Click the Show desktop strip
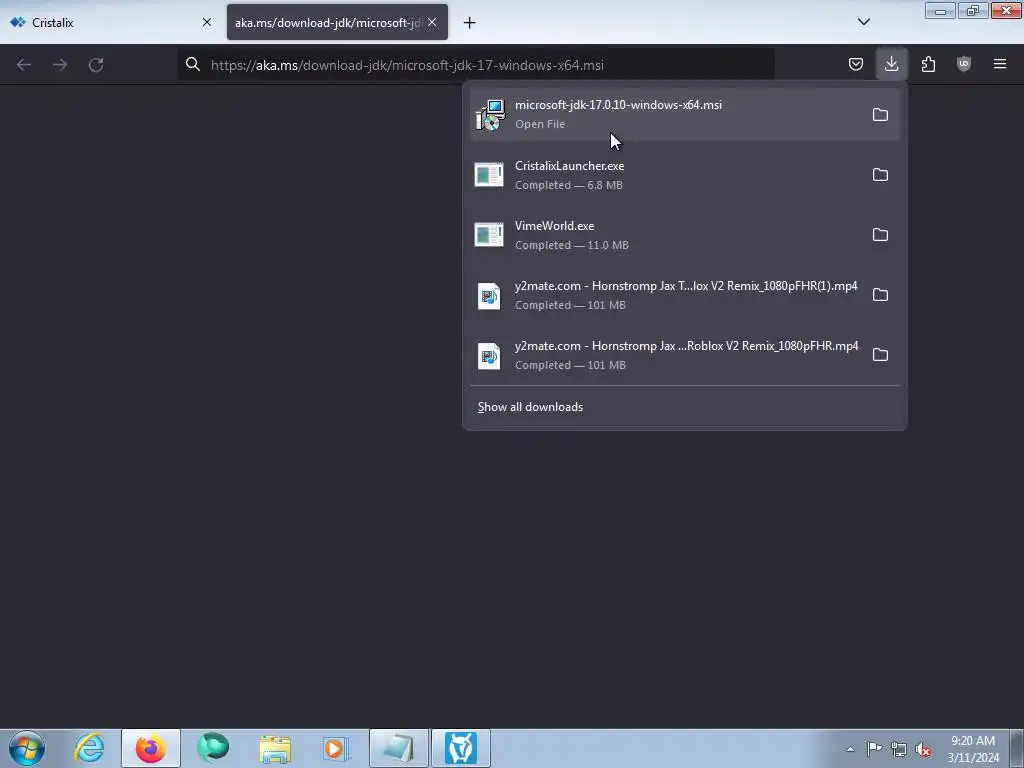The width and height of the screenshot is (1024, 768). 1017,748
